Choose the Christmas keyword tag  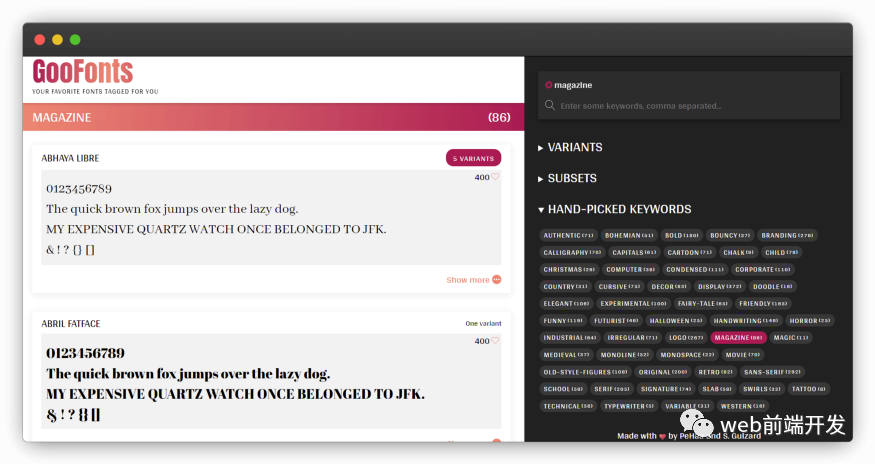tap(569, 269)
